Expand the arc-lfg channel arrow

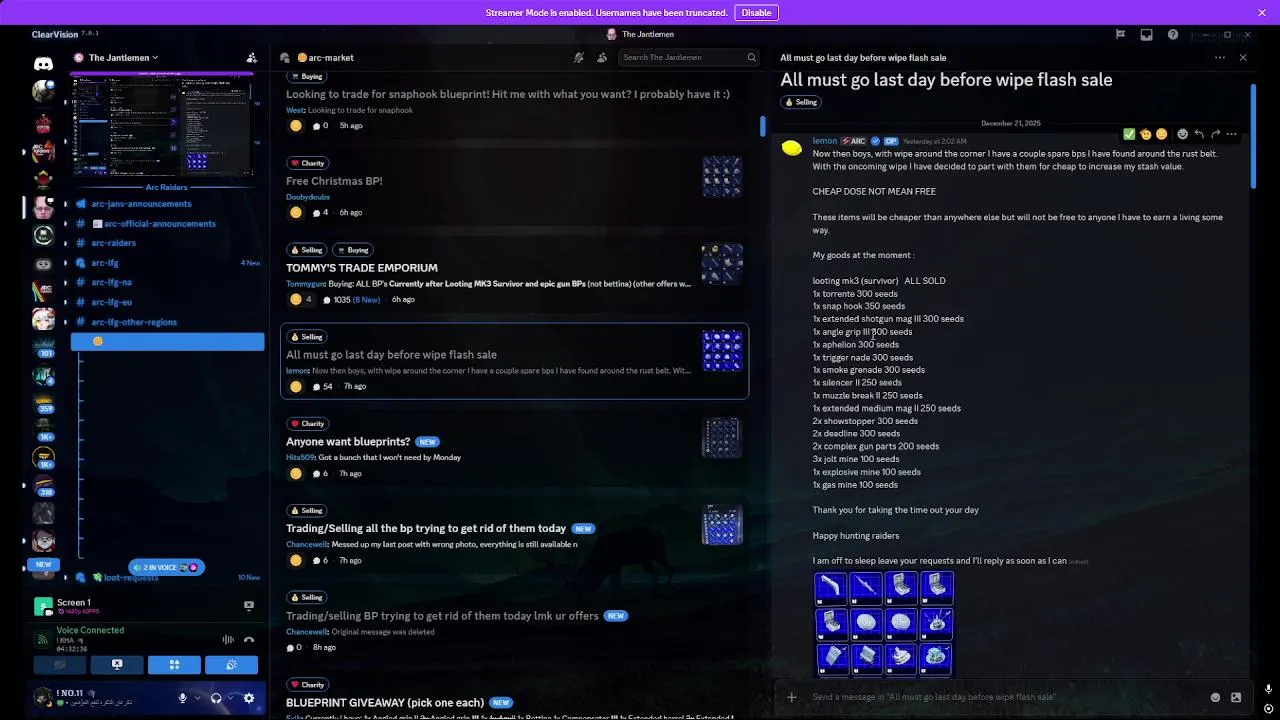click(66, 263)
